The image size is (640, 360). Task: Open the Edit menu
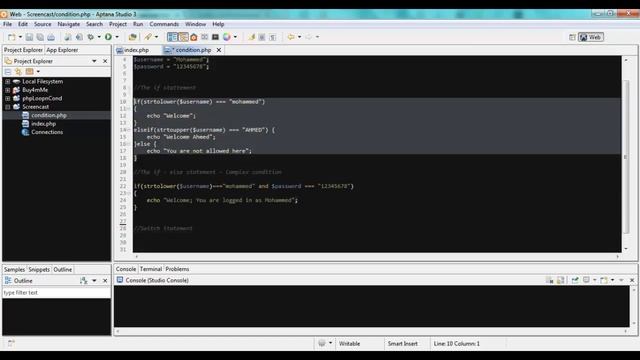(x=23, y=24)
